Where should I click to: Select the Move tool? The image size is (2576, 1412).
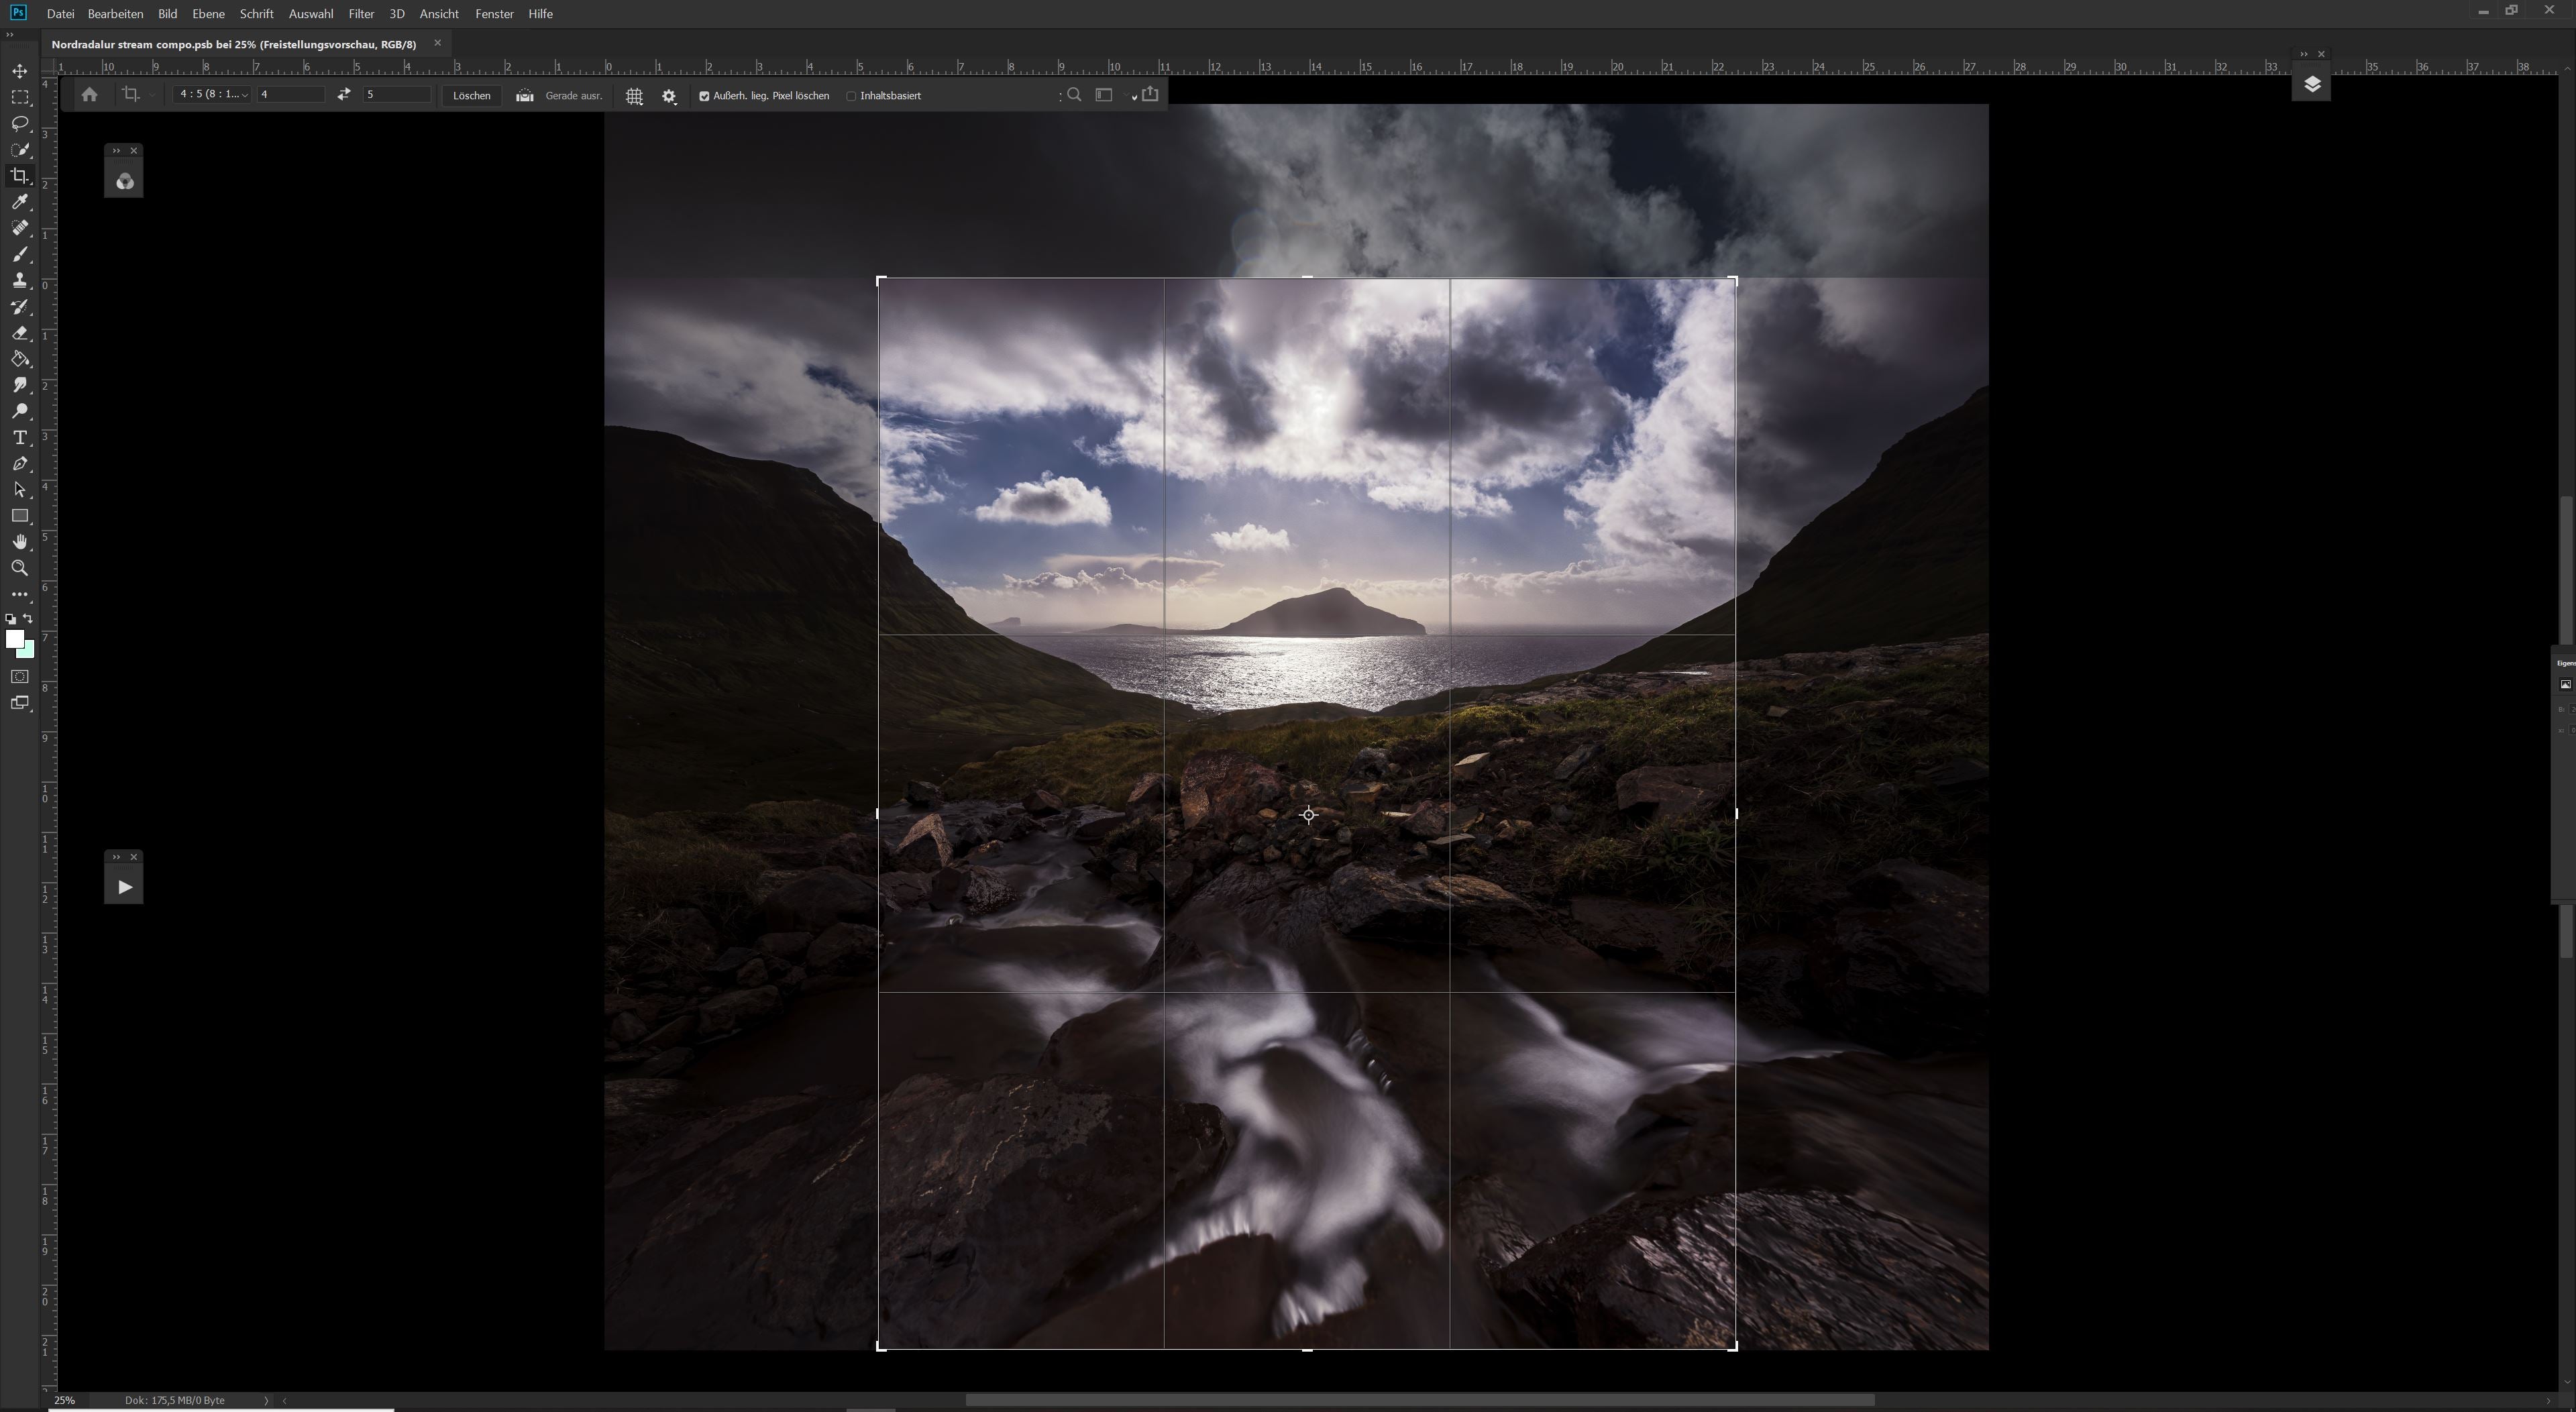20,71
